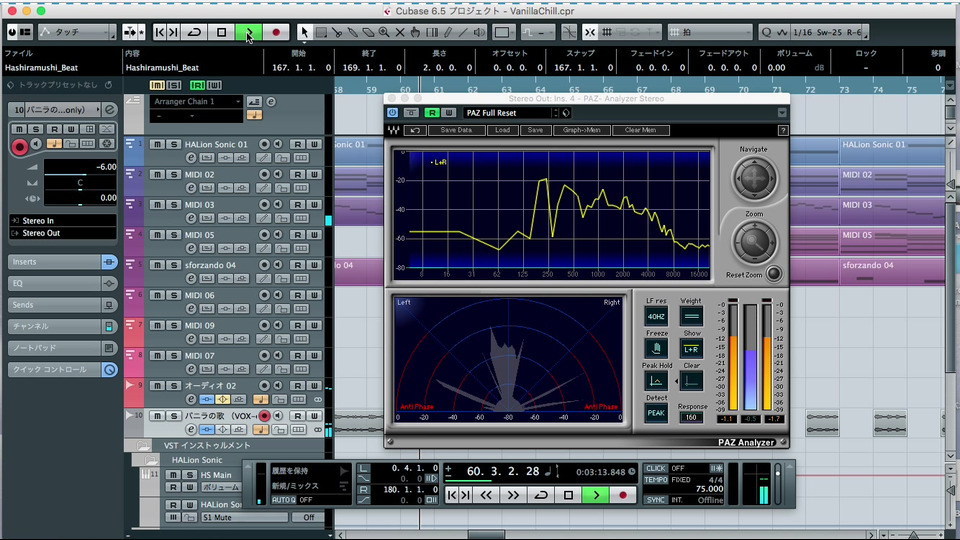Click PAZ Zoom knob

(754, 242)
